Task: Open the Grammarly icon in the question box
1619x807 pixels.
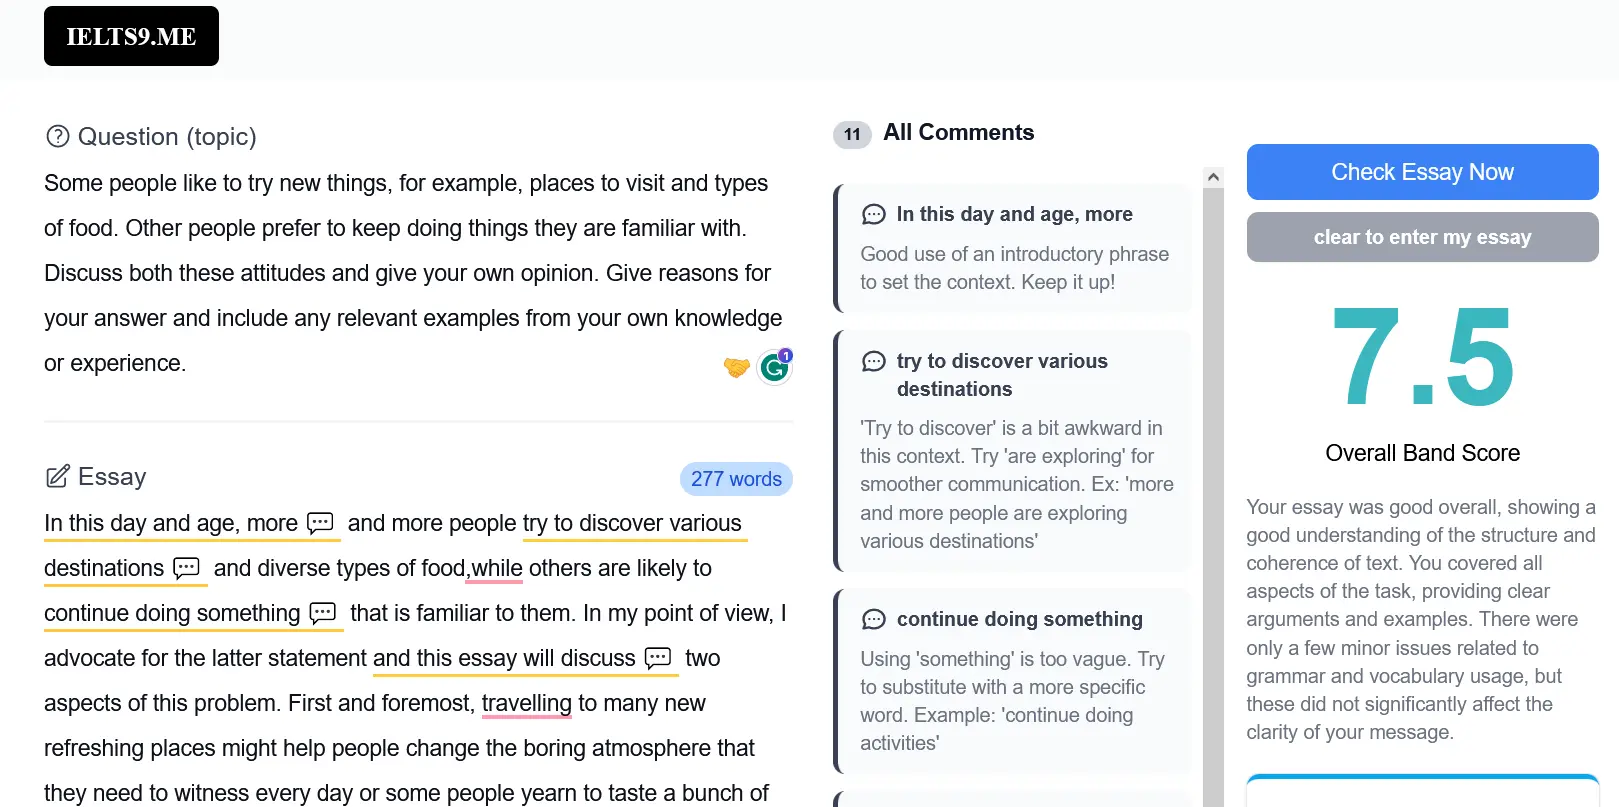Action: coord(775,367)
